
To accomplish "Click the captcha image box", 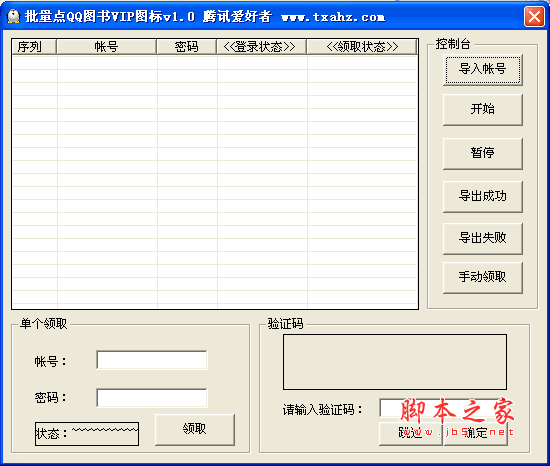I will coord(395,362).
